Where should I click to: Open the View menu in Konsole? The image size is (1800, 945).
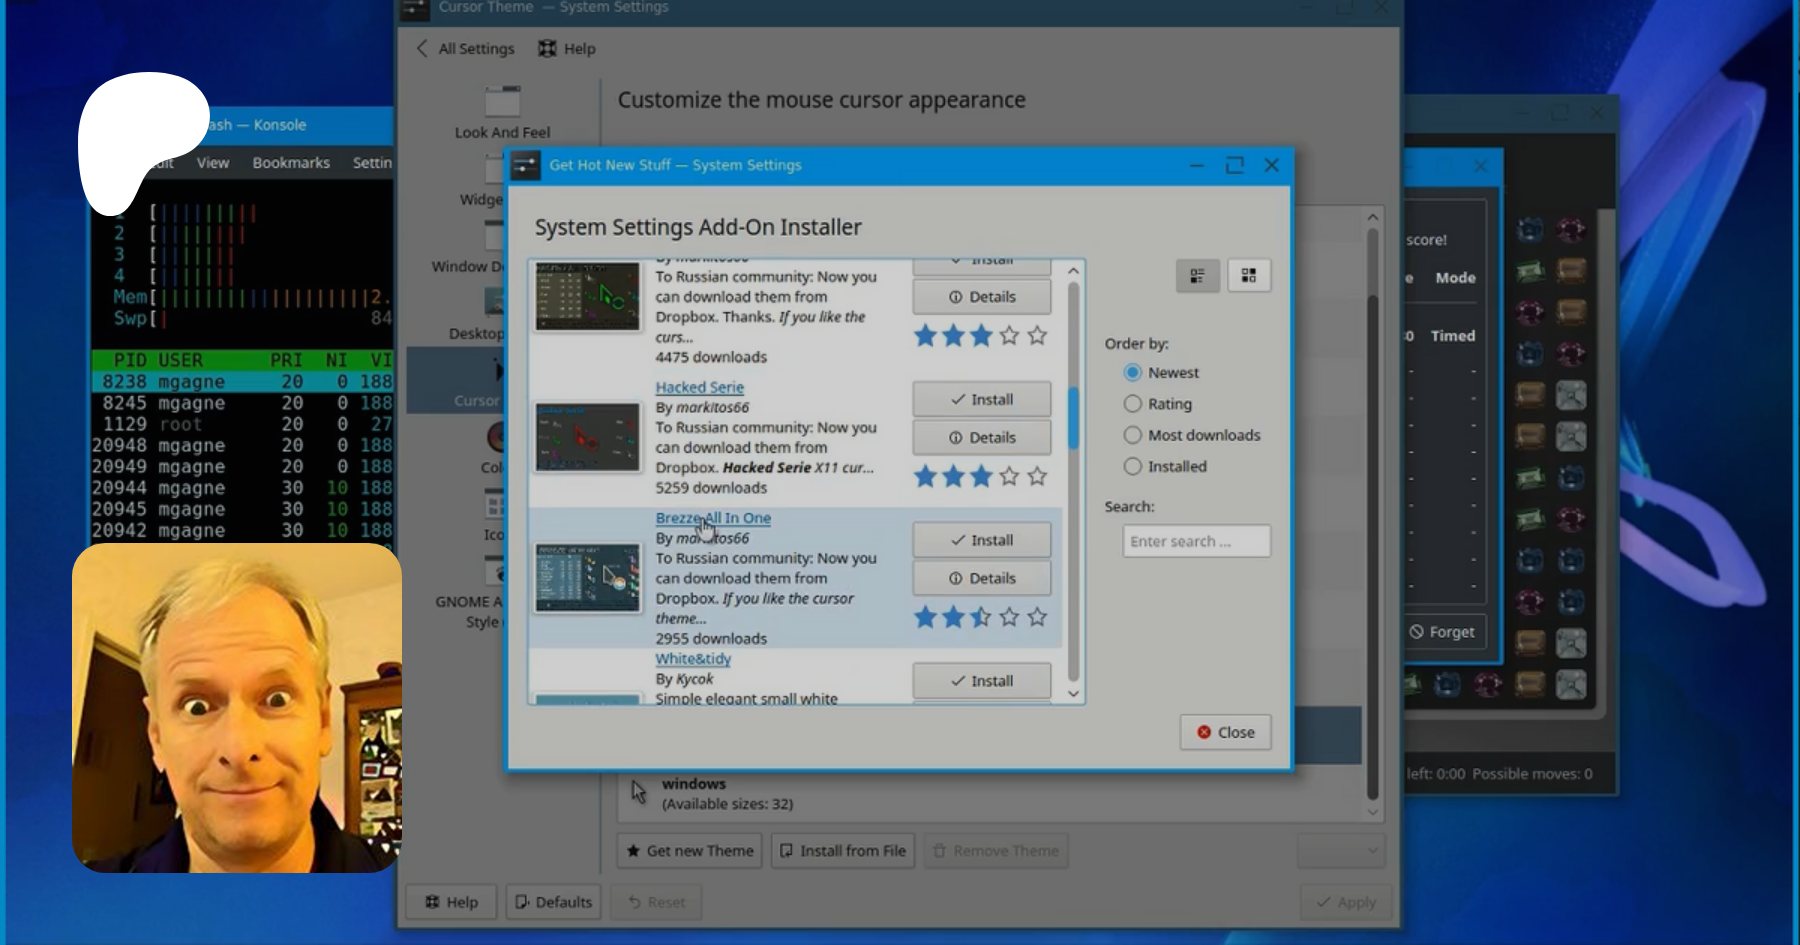tap(212, 162)
